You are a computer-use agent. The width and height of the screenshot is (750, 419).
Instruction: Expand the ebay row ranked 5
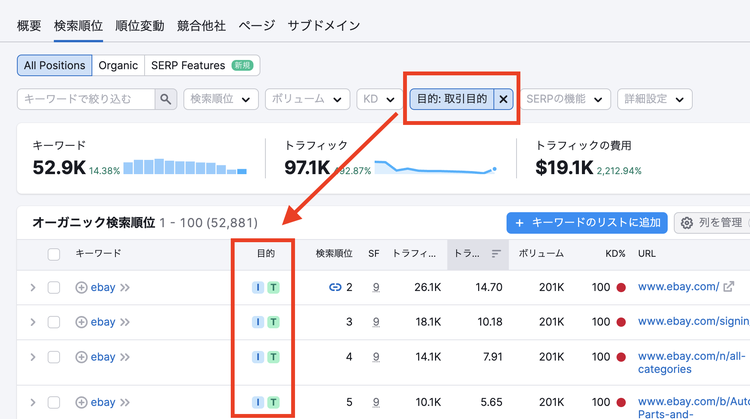click(x=33, y=402)
